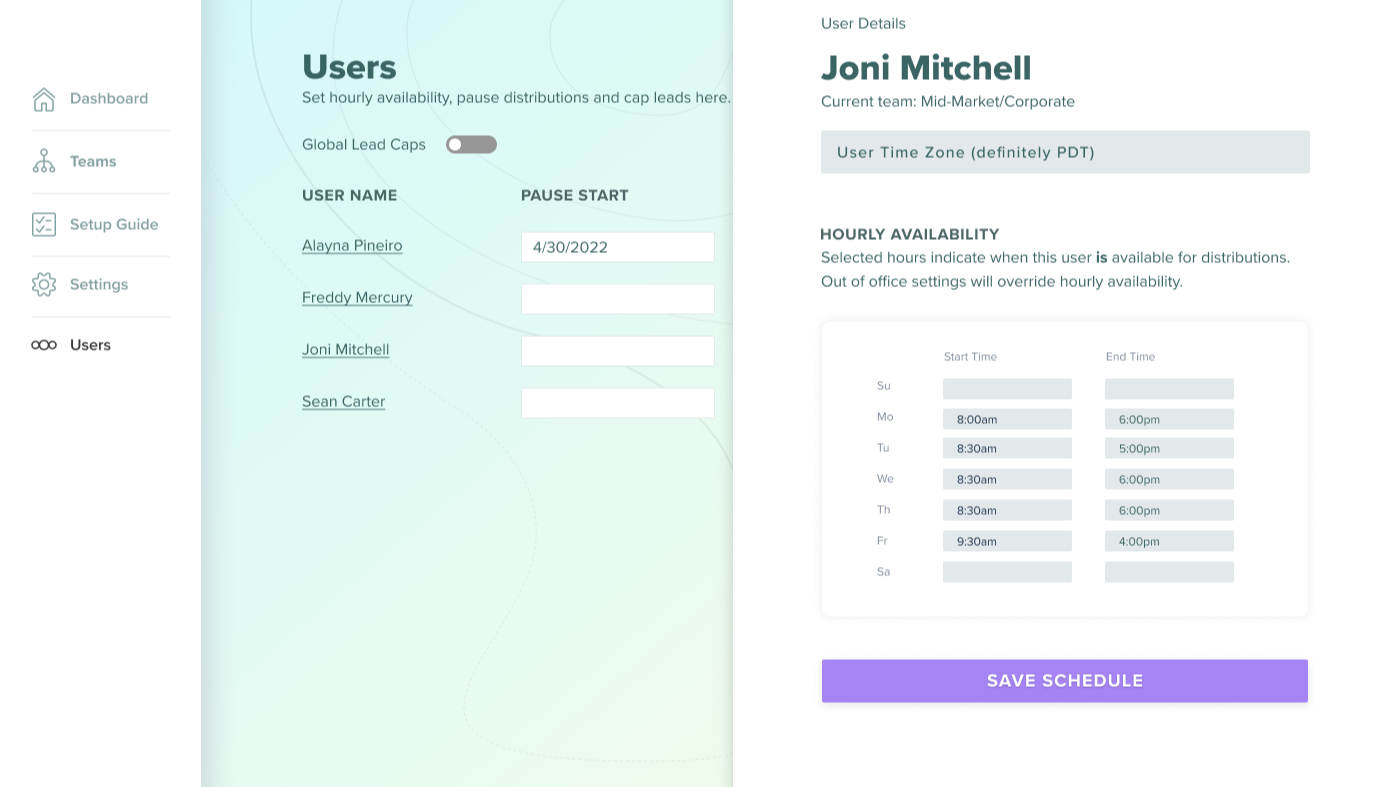This screenshot has width=1400, height=787.
Task: Open Setup Guide from sidebar menu
Action: (x=114, y=224)
